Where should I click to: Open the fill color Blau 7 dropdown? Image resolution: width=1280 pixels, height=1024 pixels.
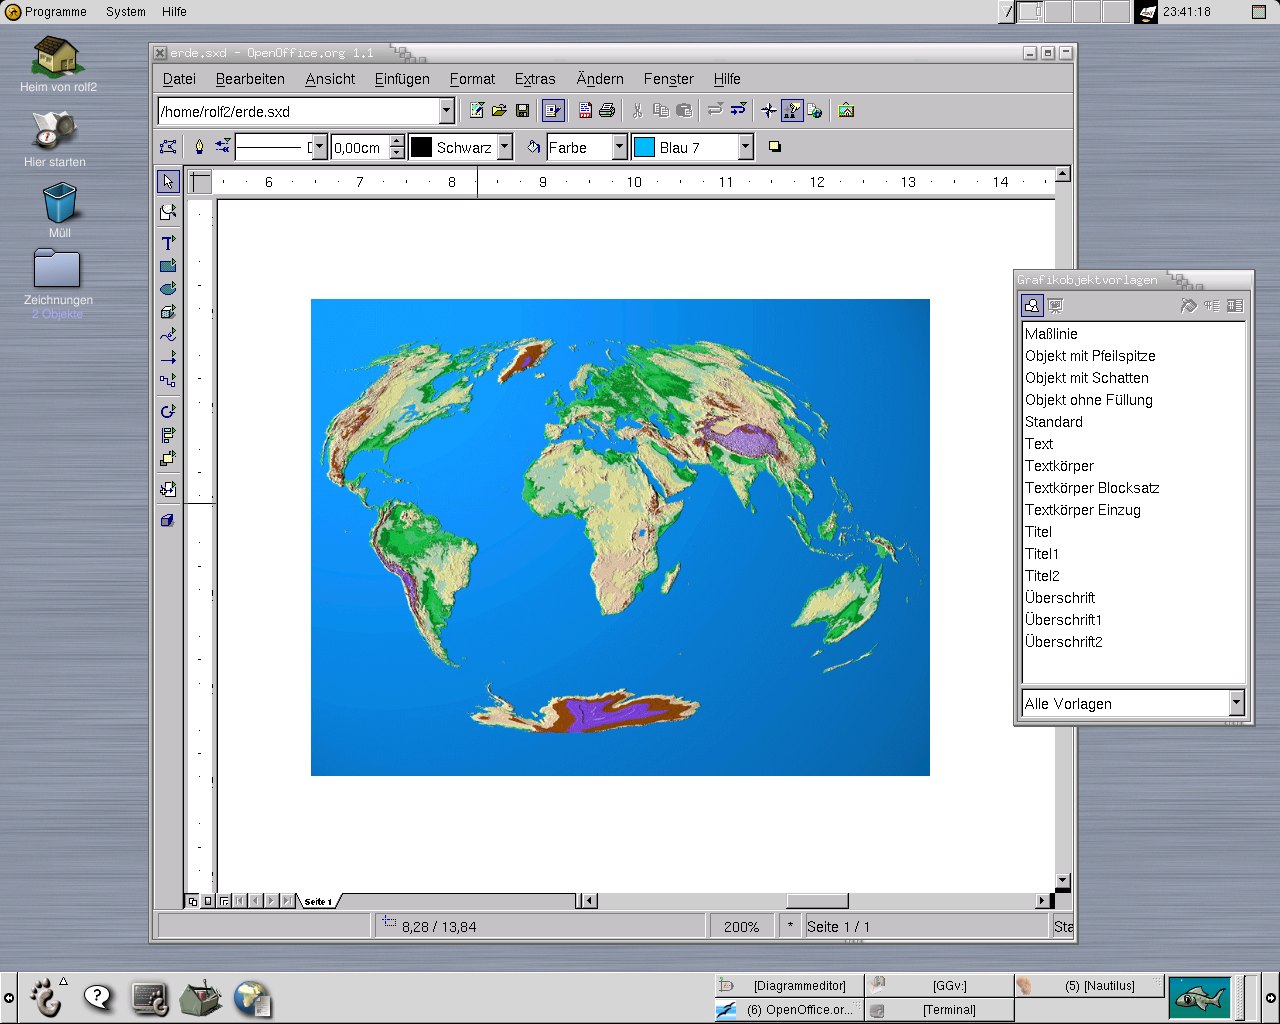[745, 147]
